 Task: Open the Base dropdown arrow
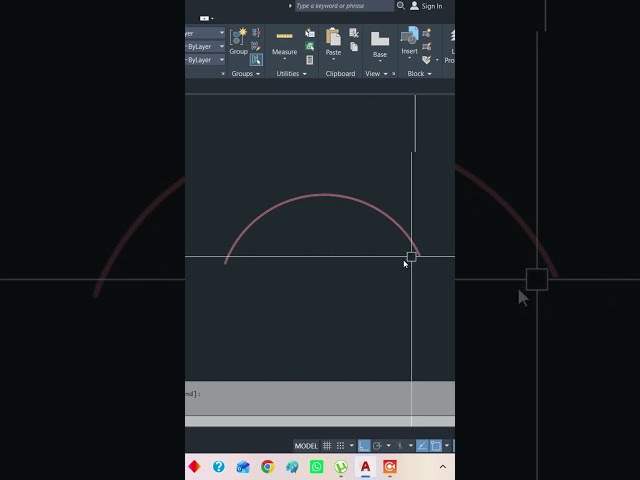380,61
